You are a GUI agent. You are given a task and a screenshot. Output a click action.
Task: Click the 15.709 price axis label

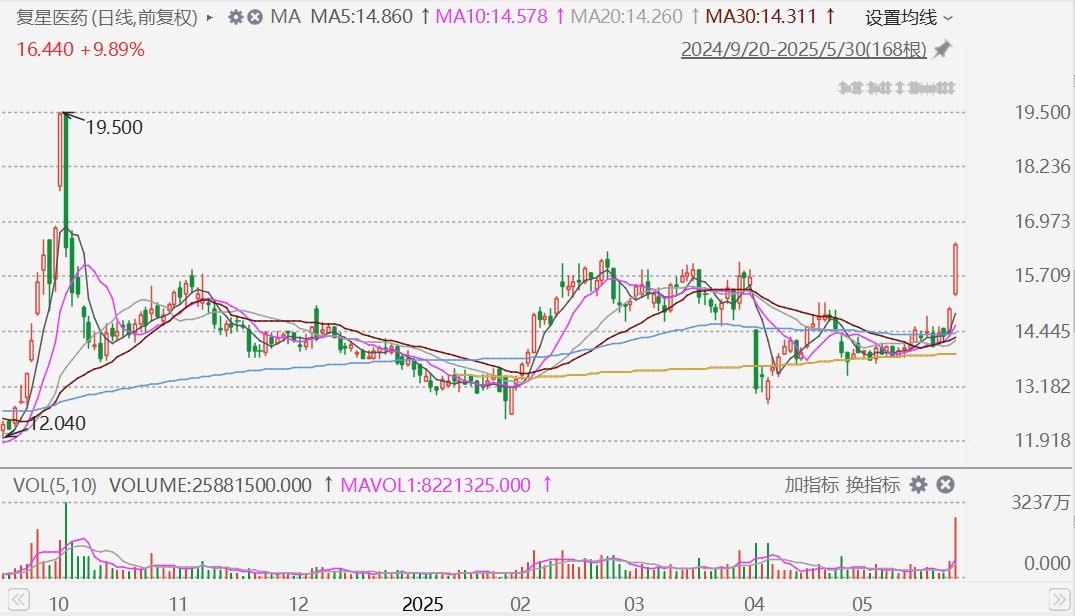(x=1042, y=275)
